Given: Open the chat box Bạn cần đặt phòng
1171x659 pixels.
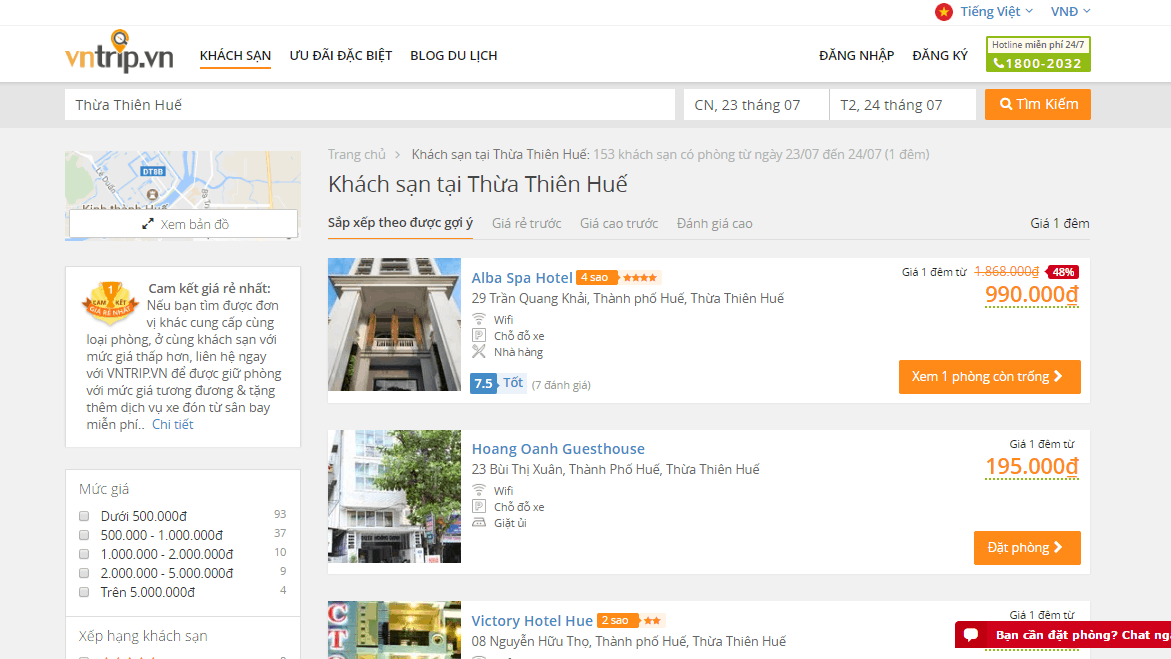Looking at the screenshot, I should [x=1063, y=635].
